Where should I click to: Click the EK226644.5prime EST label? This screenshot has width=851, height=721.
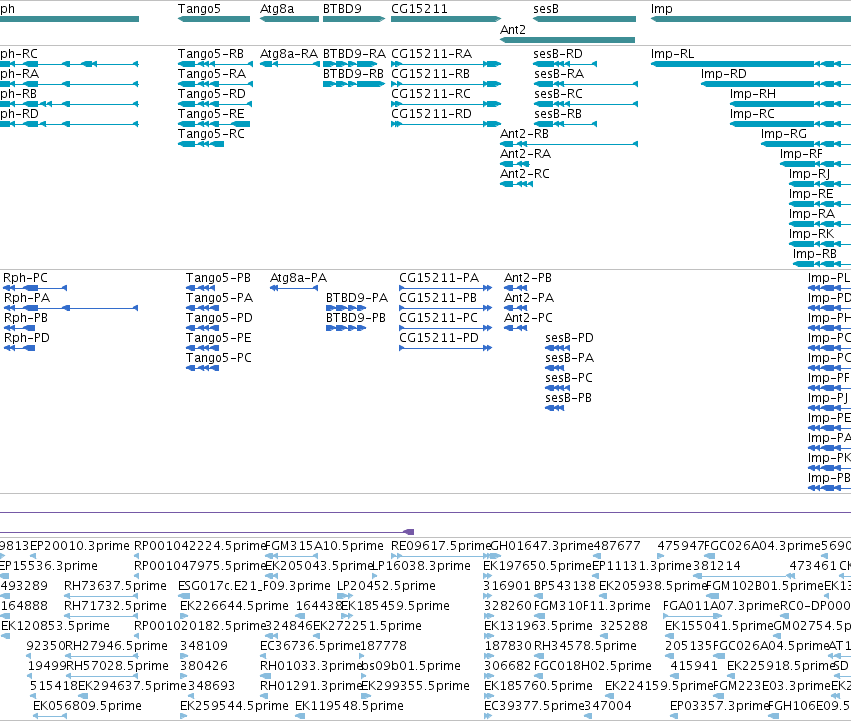234,606
